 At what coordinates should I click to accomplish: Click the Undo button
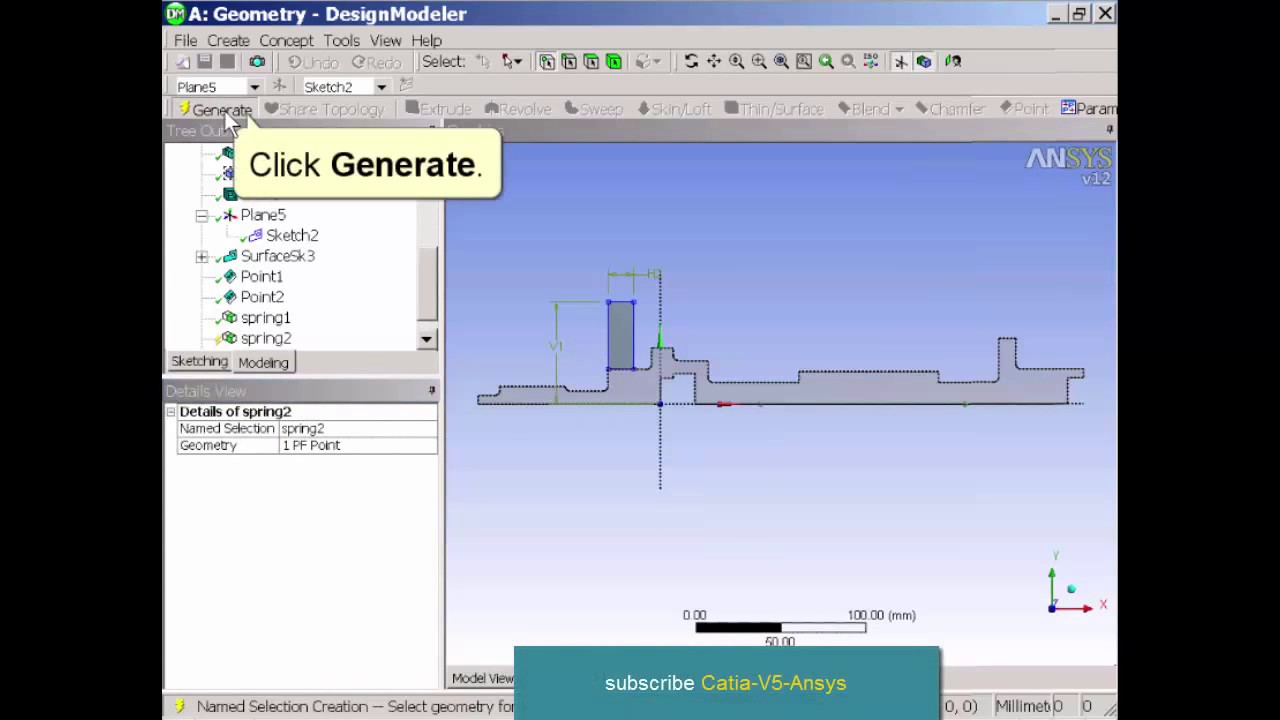coord(312,62)
